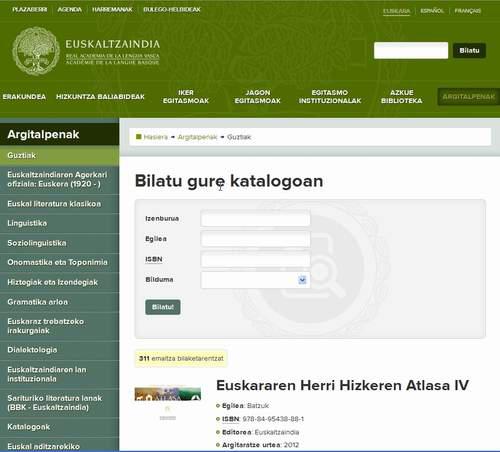Open Sarituriko literatura lanak sidebar item
500x452 pixels.
[59, 403]
